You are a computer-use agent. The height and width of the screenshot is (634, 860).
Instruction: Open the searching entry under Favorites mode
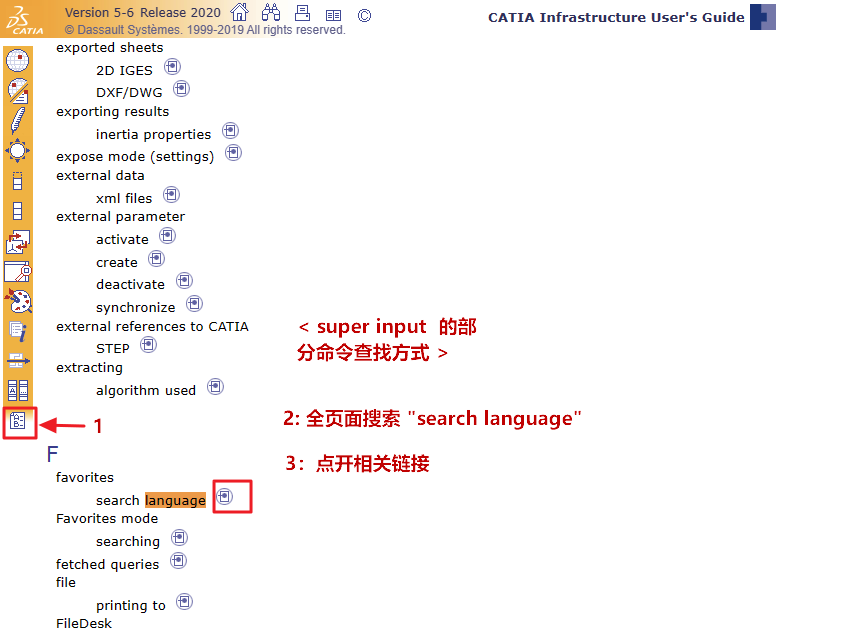tap(128, 541)
